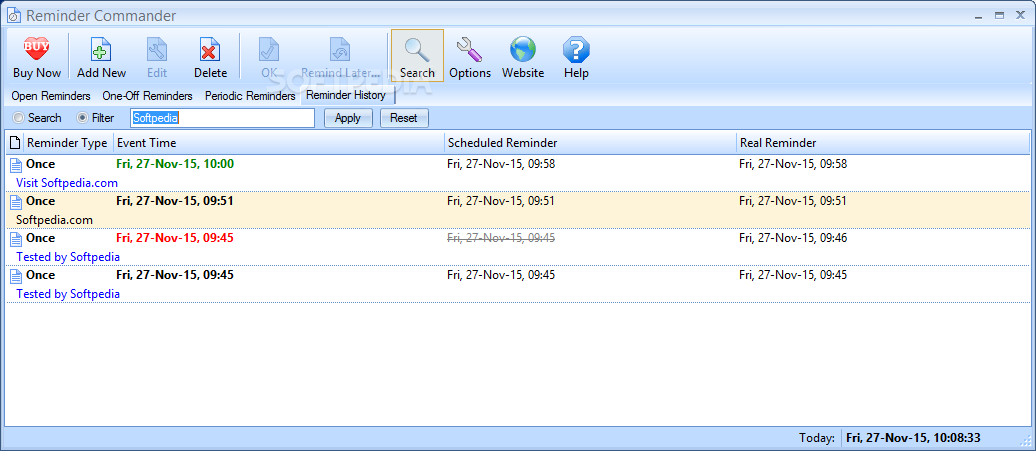1036x451 pixels.
Task: Click real reminder Fri, 27-Nov-15, 09:46
Action: [x=793, y=238]
